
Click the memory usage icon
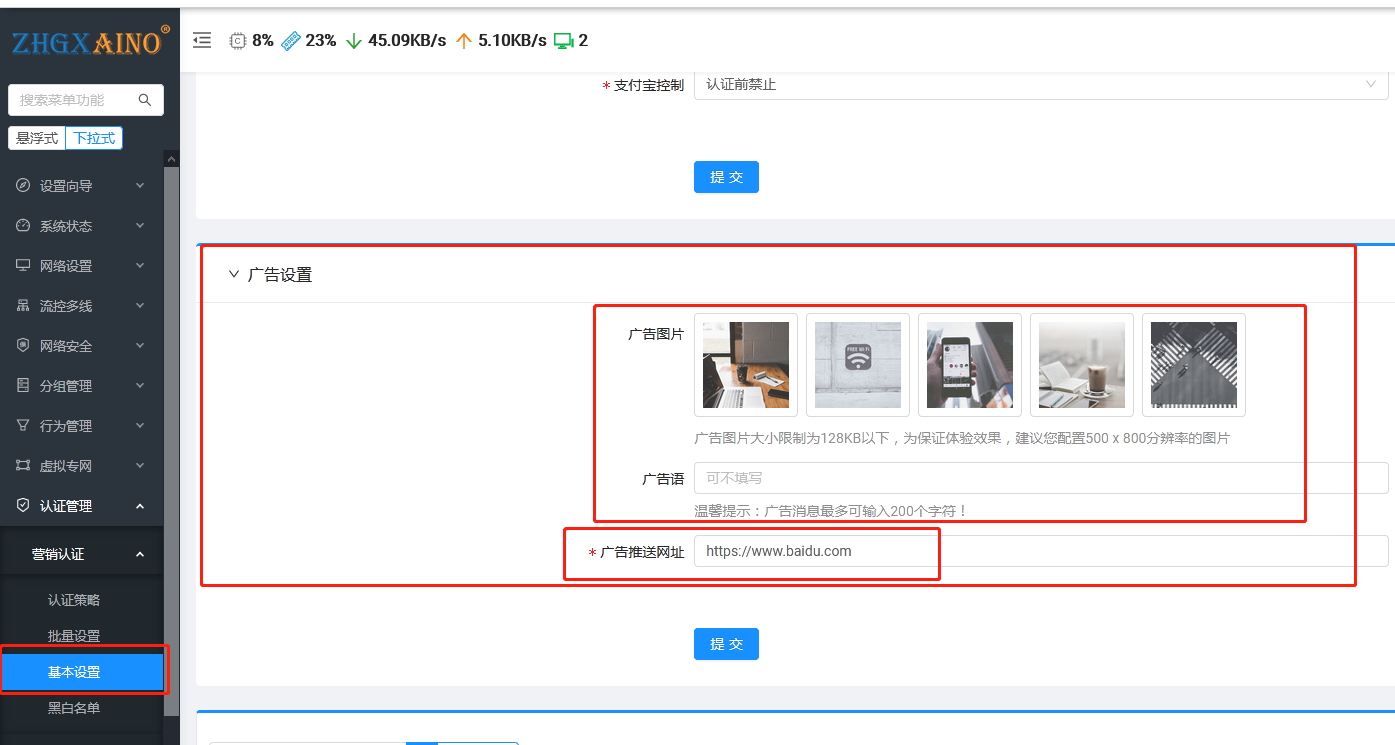tap(291, 40)
